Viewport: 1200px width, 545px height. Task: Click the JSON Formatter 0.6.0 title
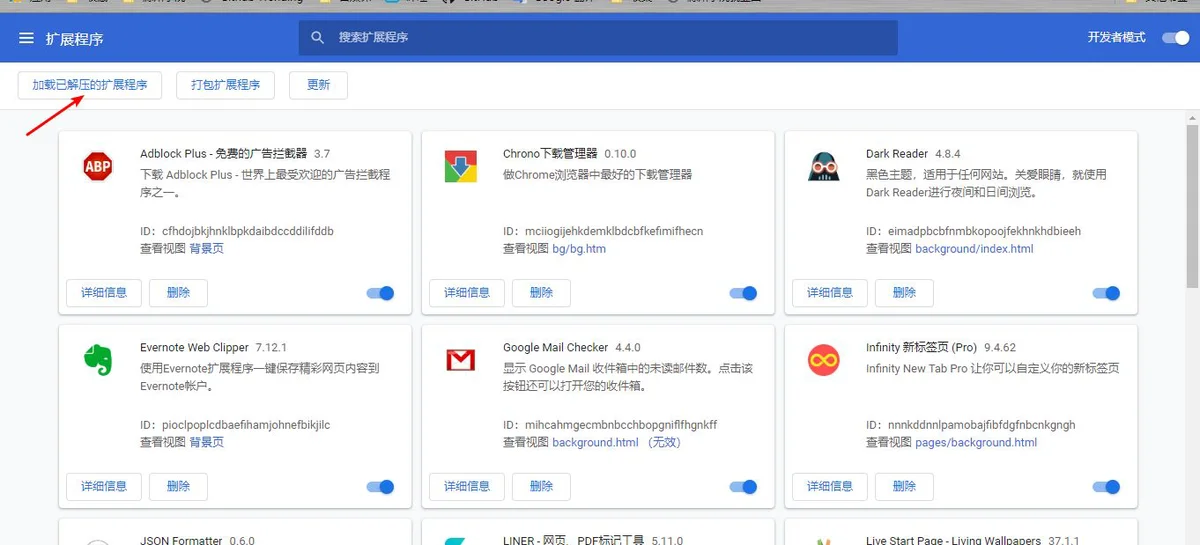click(197, 540)
